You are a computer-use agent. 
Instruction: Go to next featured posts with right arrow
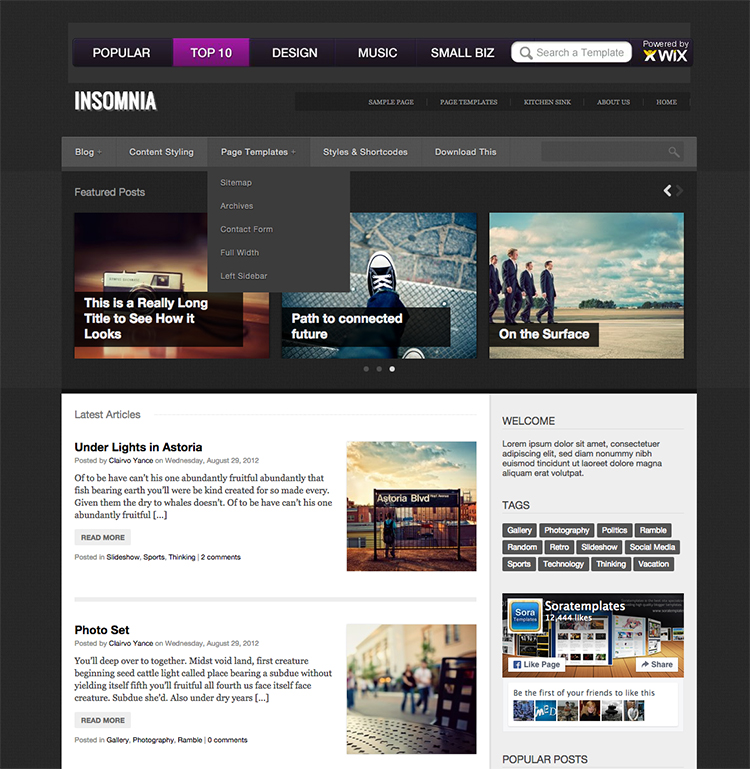[x=679, y=191]
